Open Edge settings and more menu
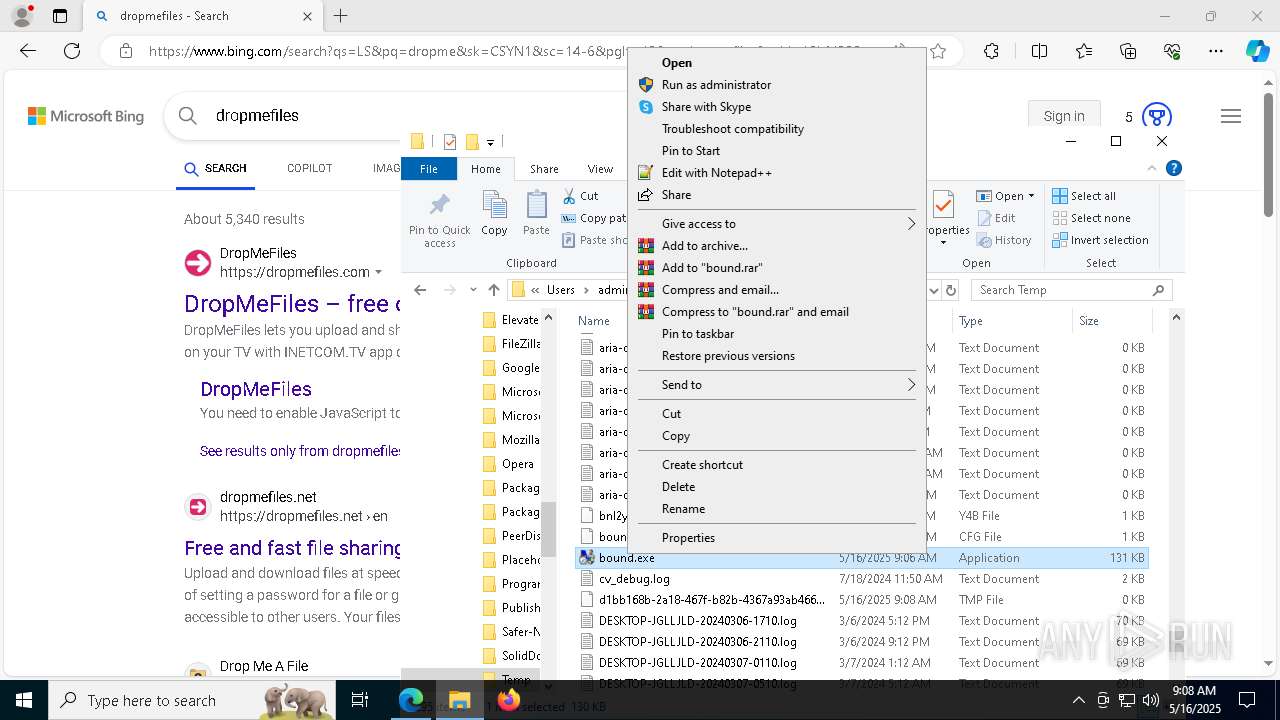 [x=1216, y=51]
